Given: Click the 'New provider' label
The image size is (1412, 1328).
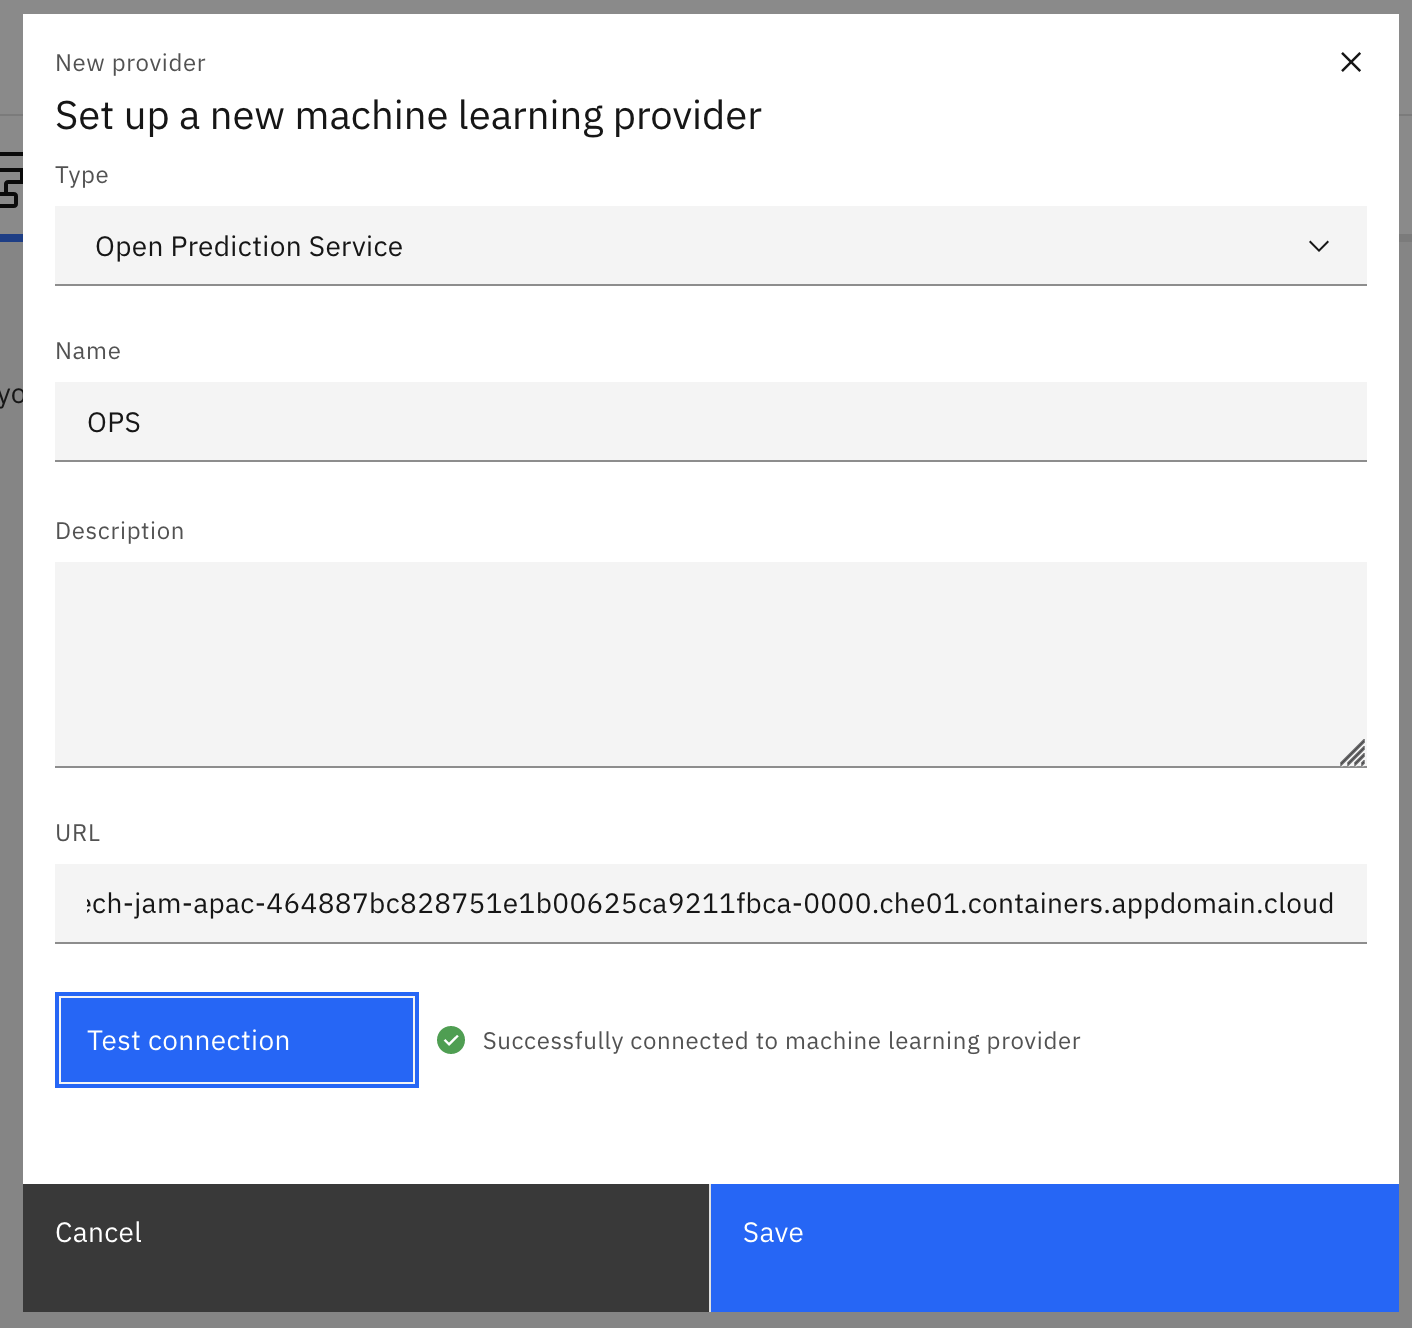Looking at the screenshot, I should coord(130,63).
